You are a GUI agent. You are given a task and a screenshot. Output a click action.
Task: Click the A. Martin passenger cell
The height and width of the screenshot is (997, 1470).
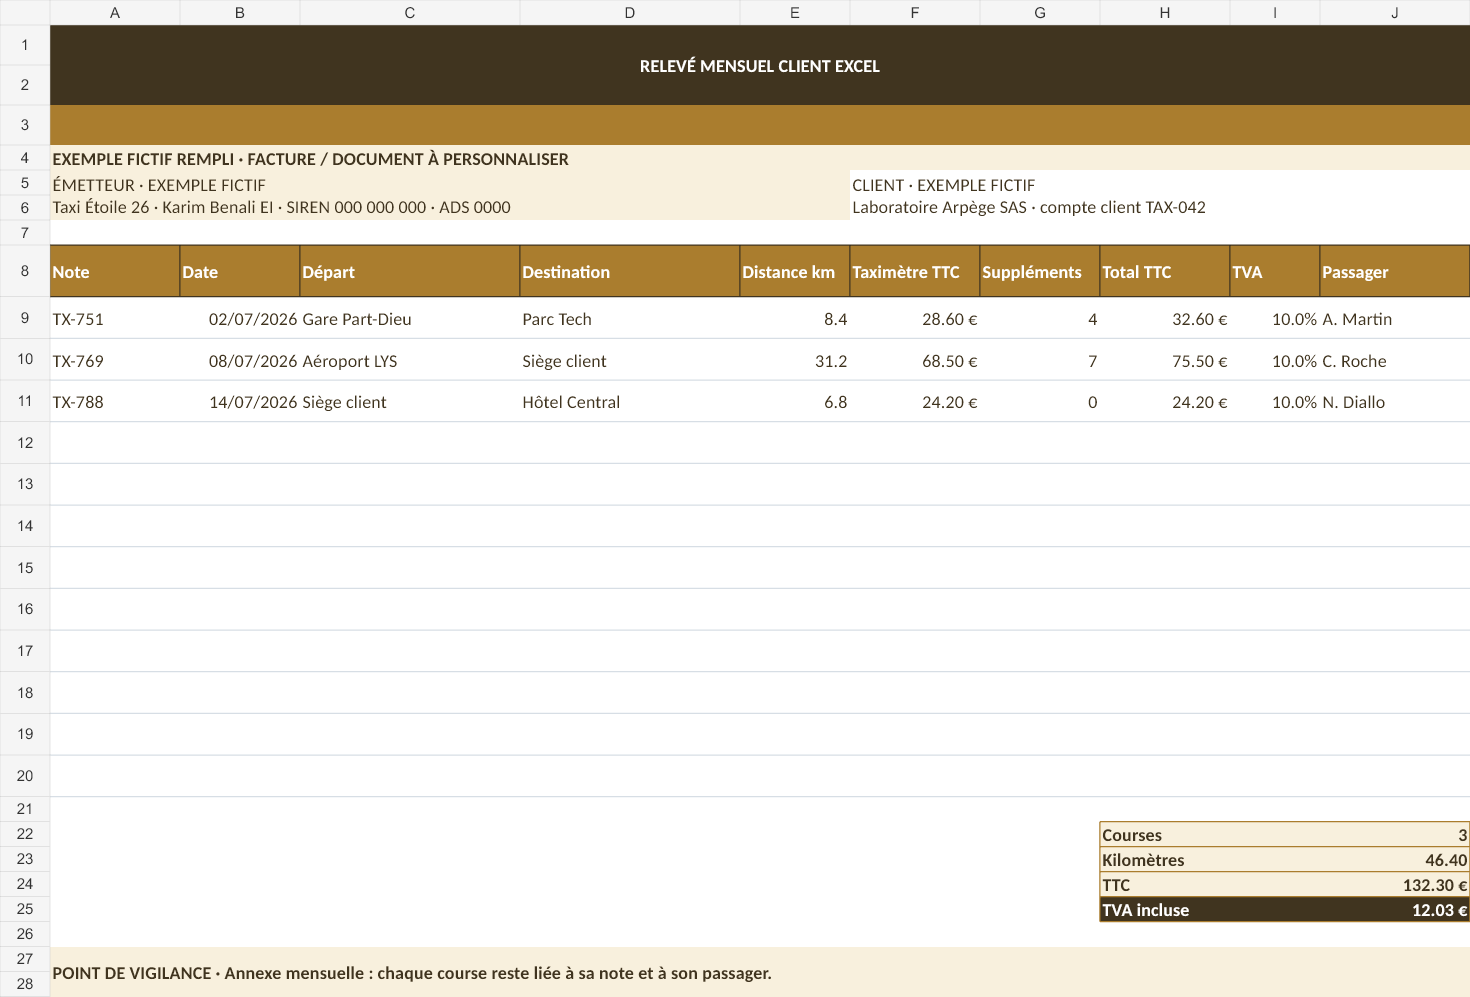[x=1395, y=318]
